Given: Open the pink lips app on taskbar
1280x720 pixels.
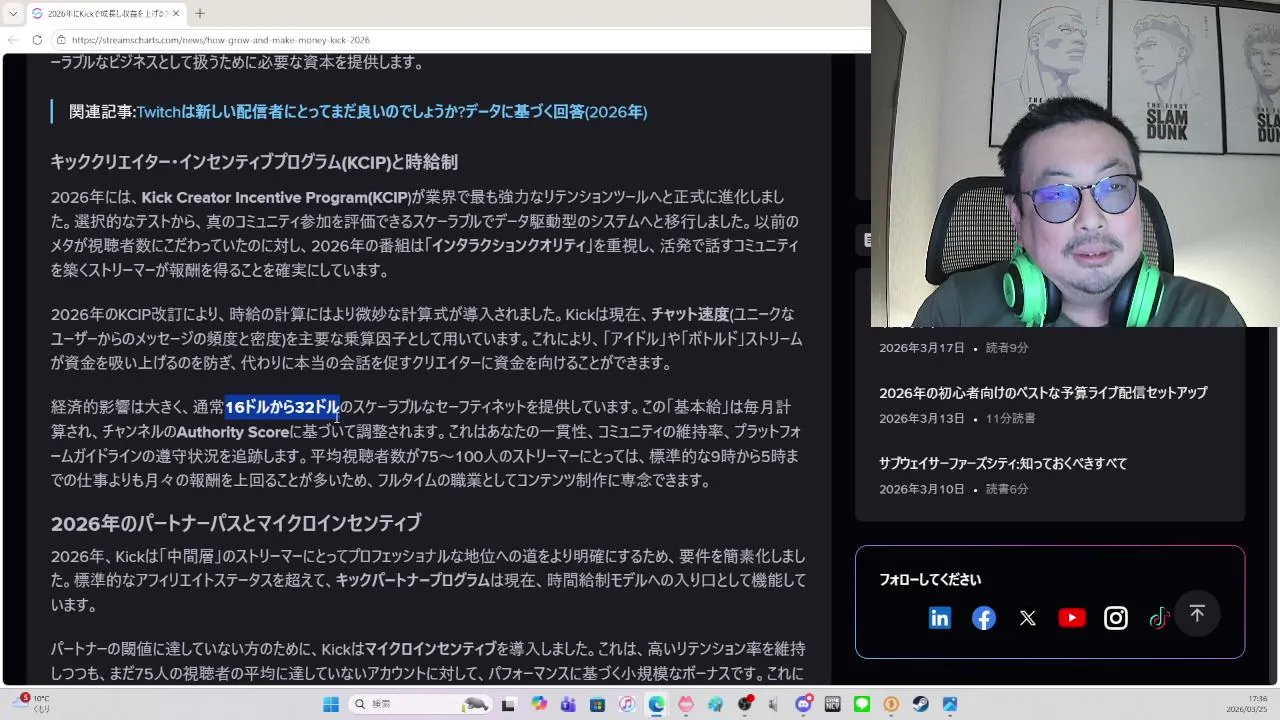Looking at the screenshot, I should (686, 704).
